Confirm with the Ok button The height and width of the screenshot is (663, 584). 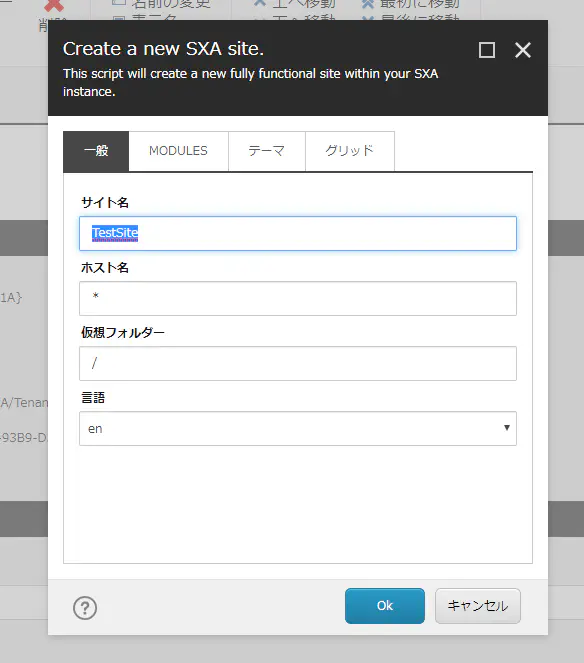[385, 606]
